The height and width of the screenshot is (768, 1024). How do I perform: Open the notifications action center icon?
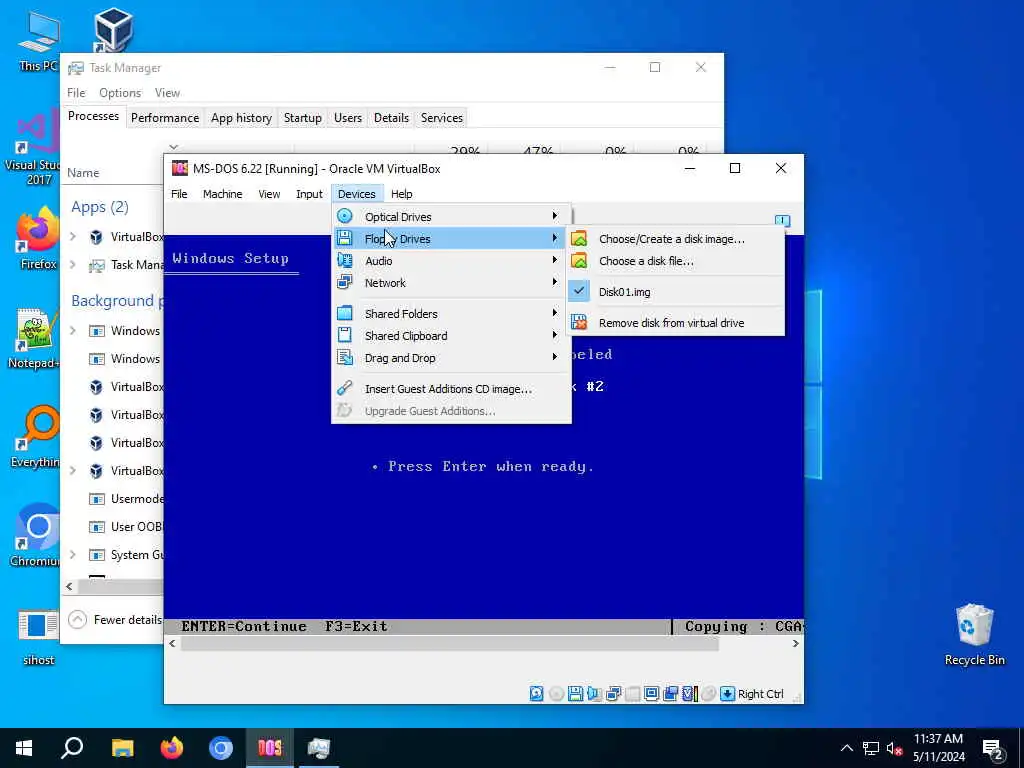tap(993, 748)
